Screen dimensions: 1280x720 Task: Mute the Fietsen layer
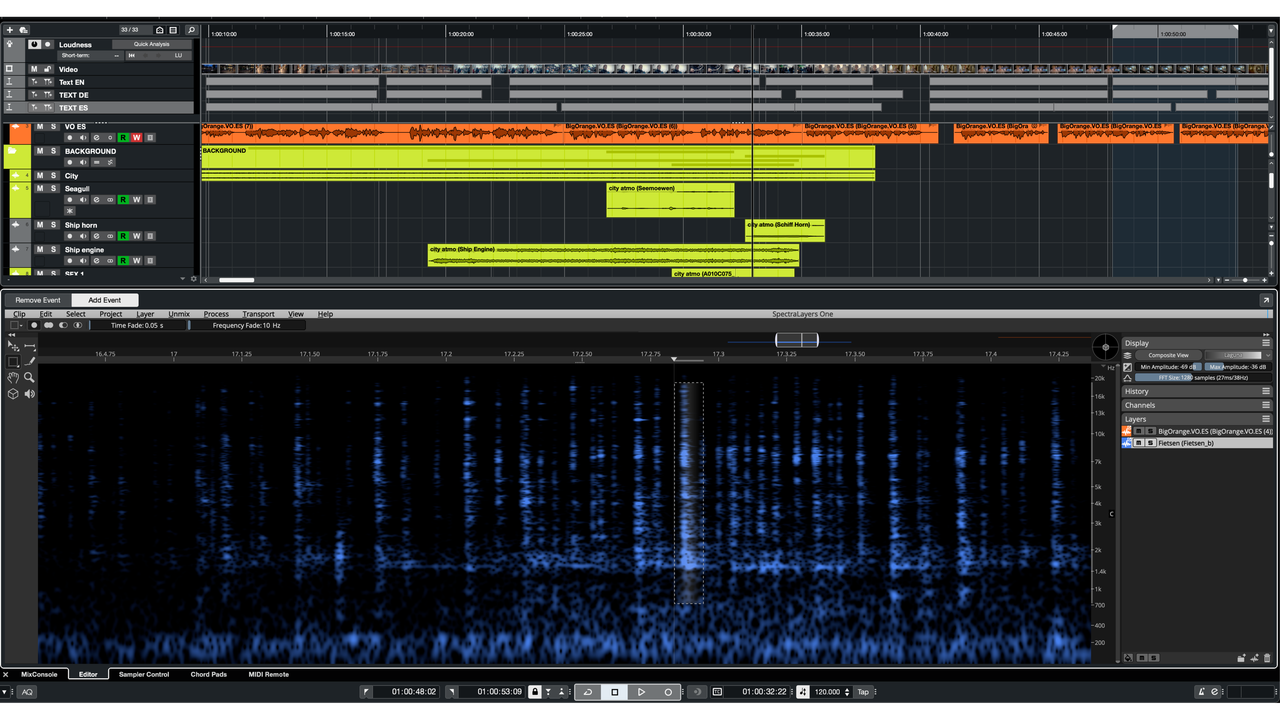click(1138, 442)
